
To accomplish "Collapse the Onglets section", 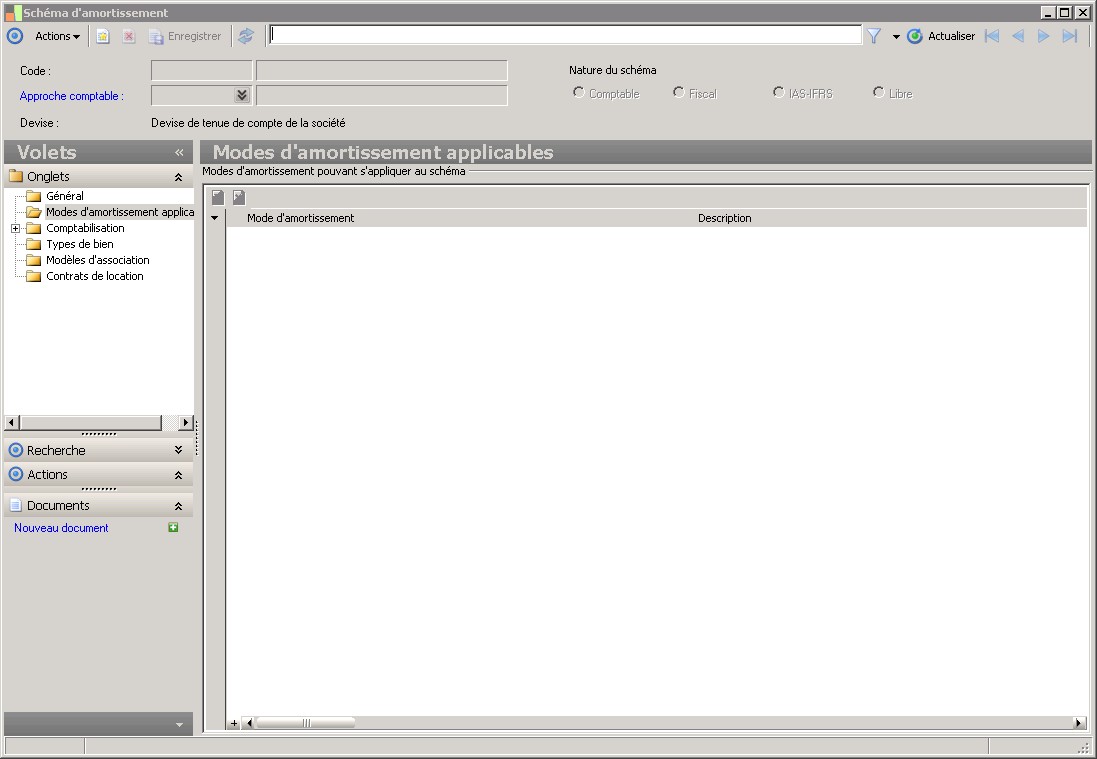I will click(x=178, y=177).
